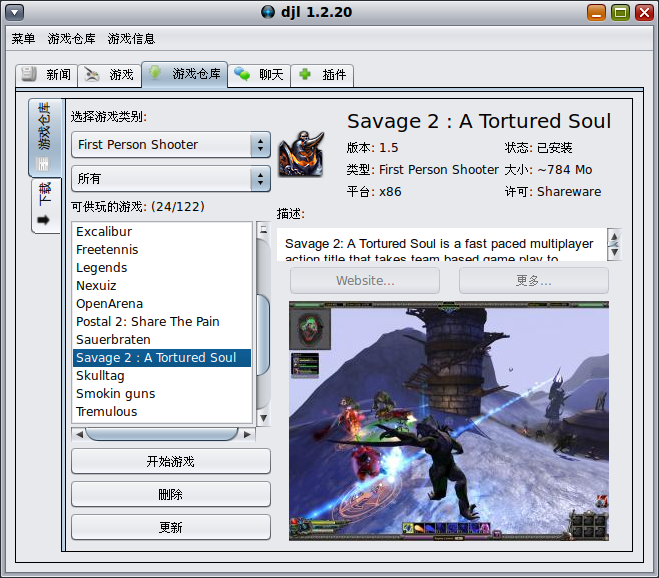Open the First Person Shooter category dropdown
The image size is (659, 578).
coord(171,145)
